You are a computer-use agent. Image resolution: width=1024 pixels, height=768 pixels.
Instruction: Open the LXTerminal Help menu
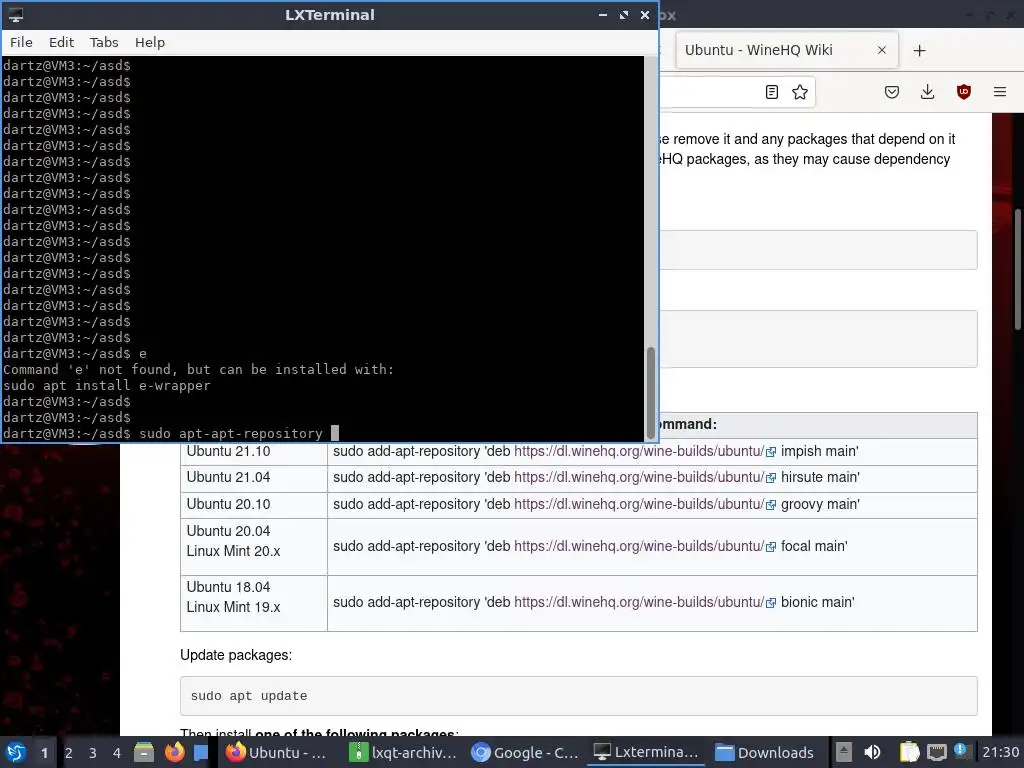(x=150, y=42)
